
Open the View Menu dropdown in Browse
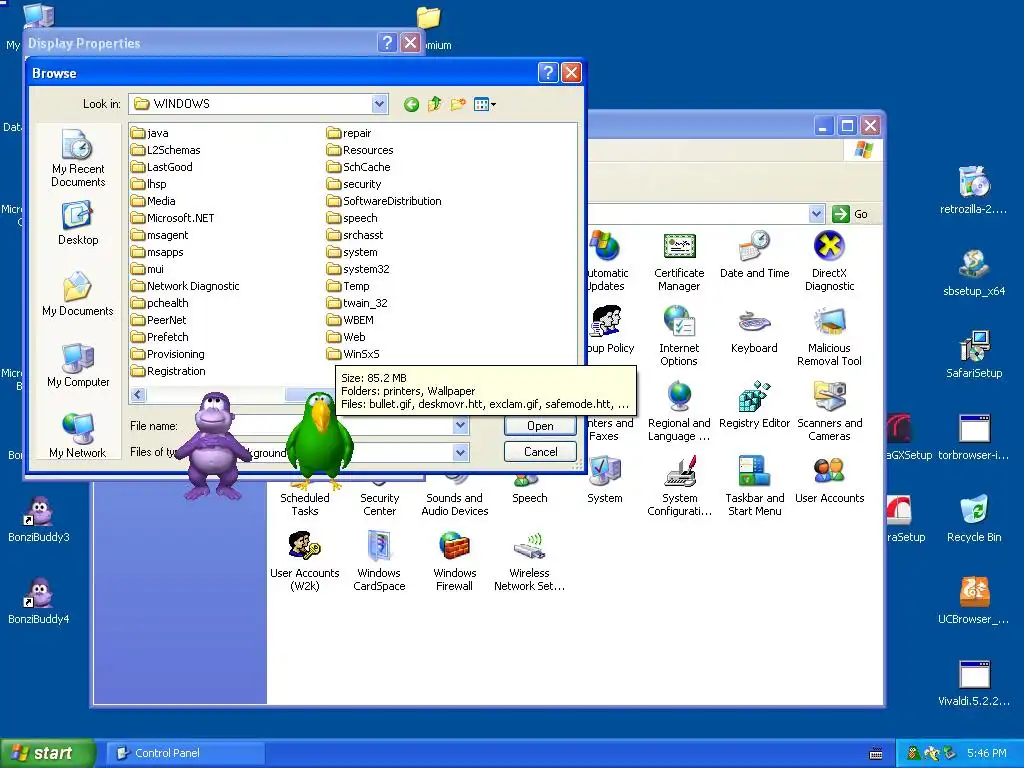pyautogui.click(x=485, y=104)
